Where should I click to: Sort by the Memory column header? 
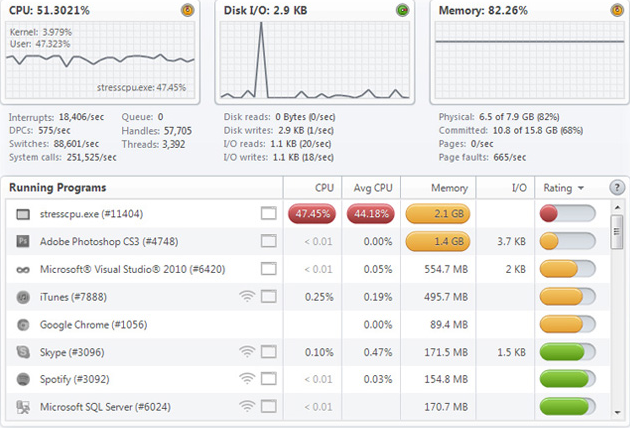coord(438,188)
